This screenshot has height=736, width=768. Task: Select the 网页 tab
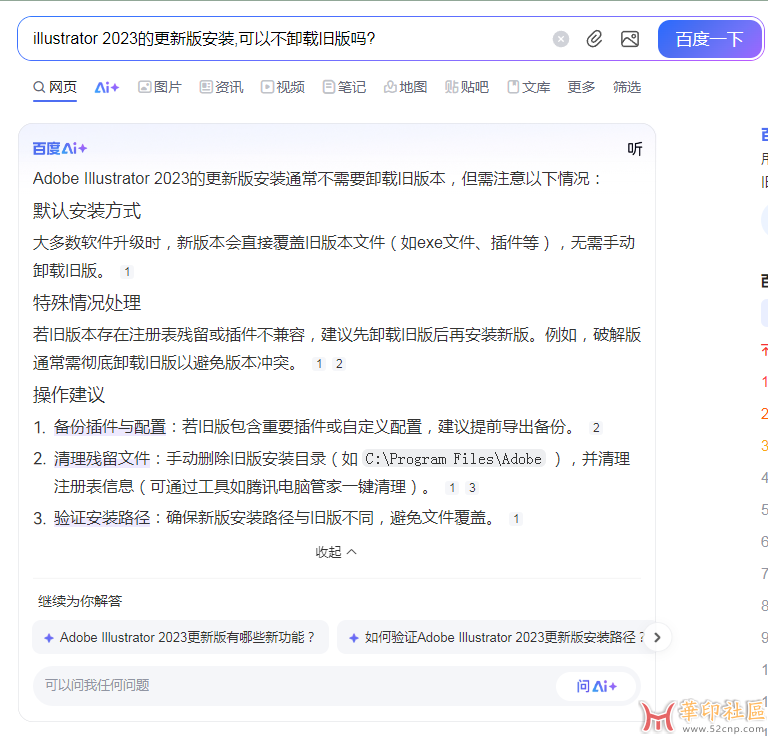tap(55, 87)
